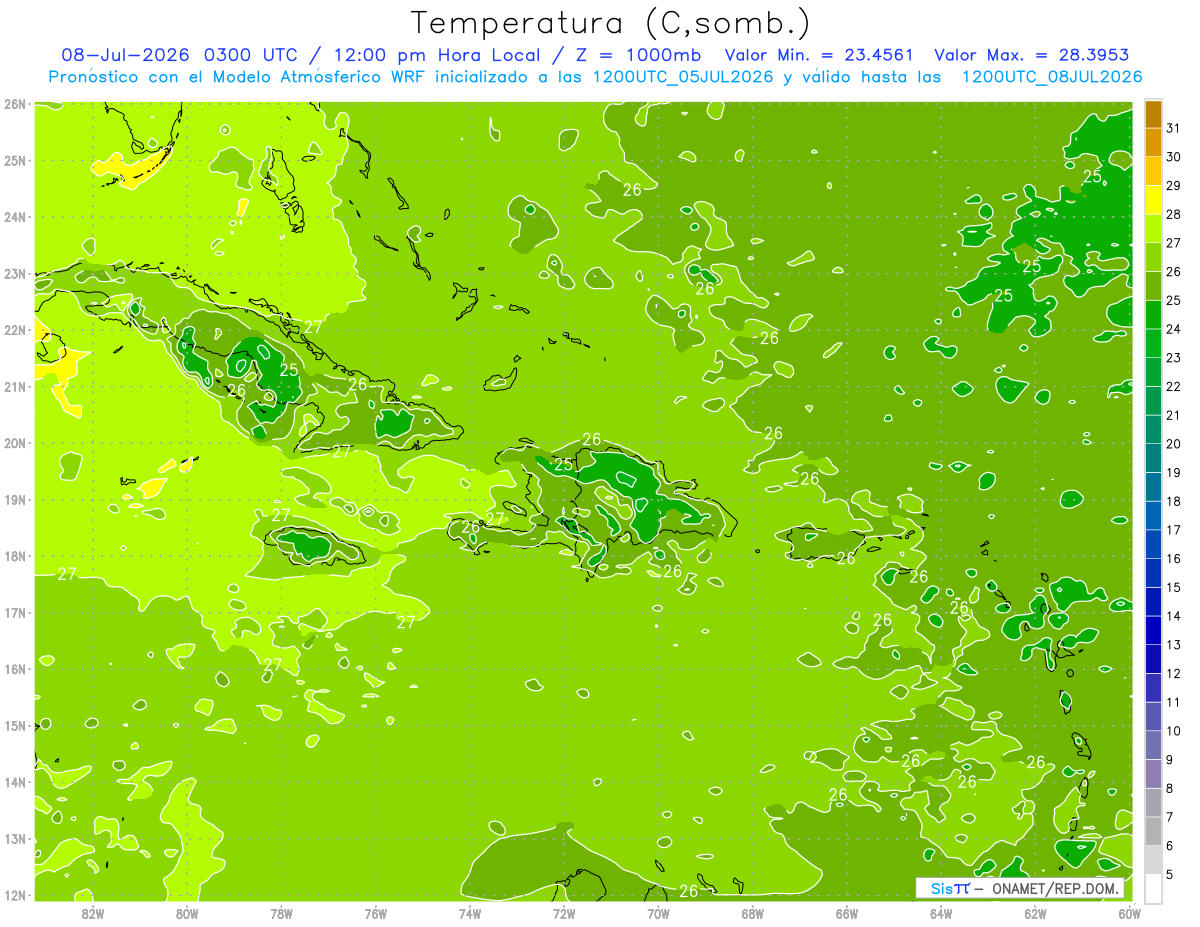Image resolution: width=1200 pixels, height=927 pixels.
Task: Click the 13N latitude axis label
Action: [x=15, y=838]
